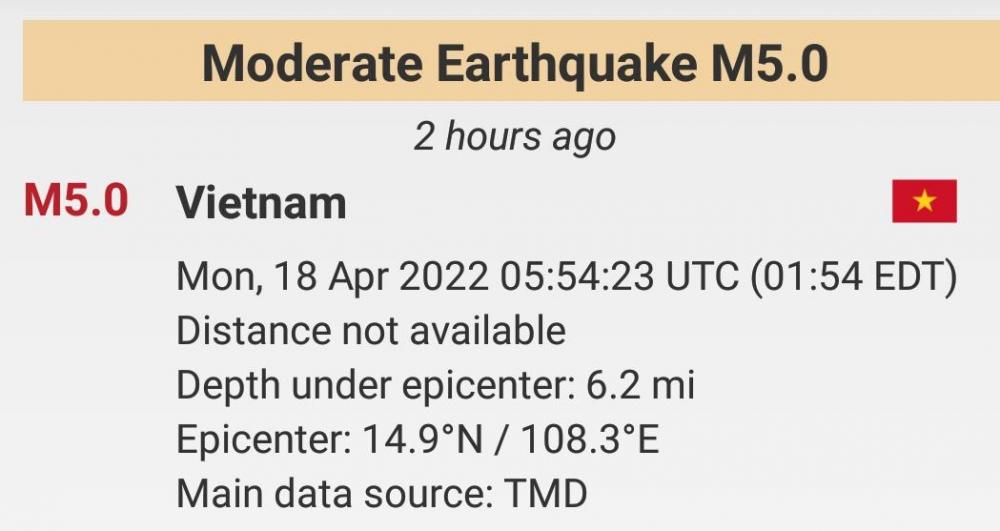Open the Moderate Earthquake M5.0 header banner

point(510,63)
